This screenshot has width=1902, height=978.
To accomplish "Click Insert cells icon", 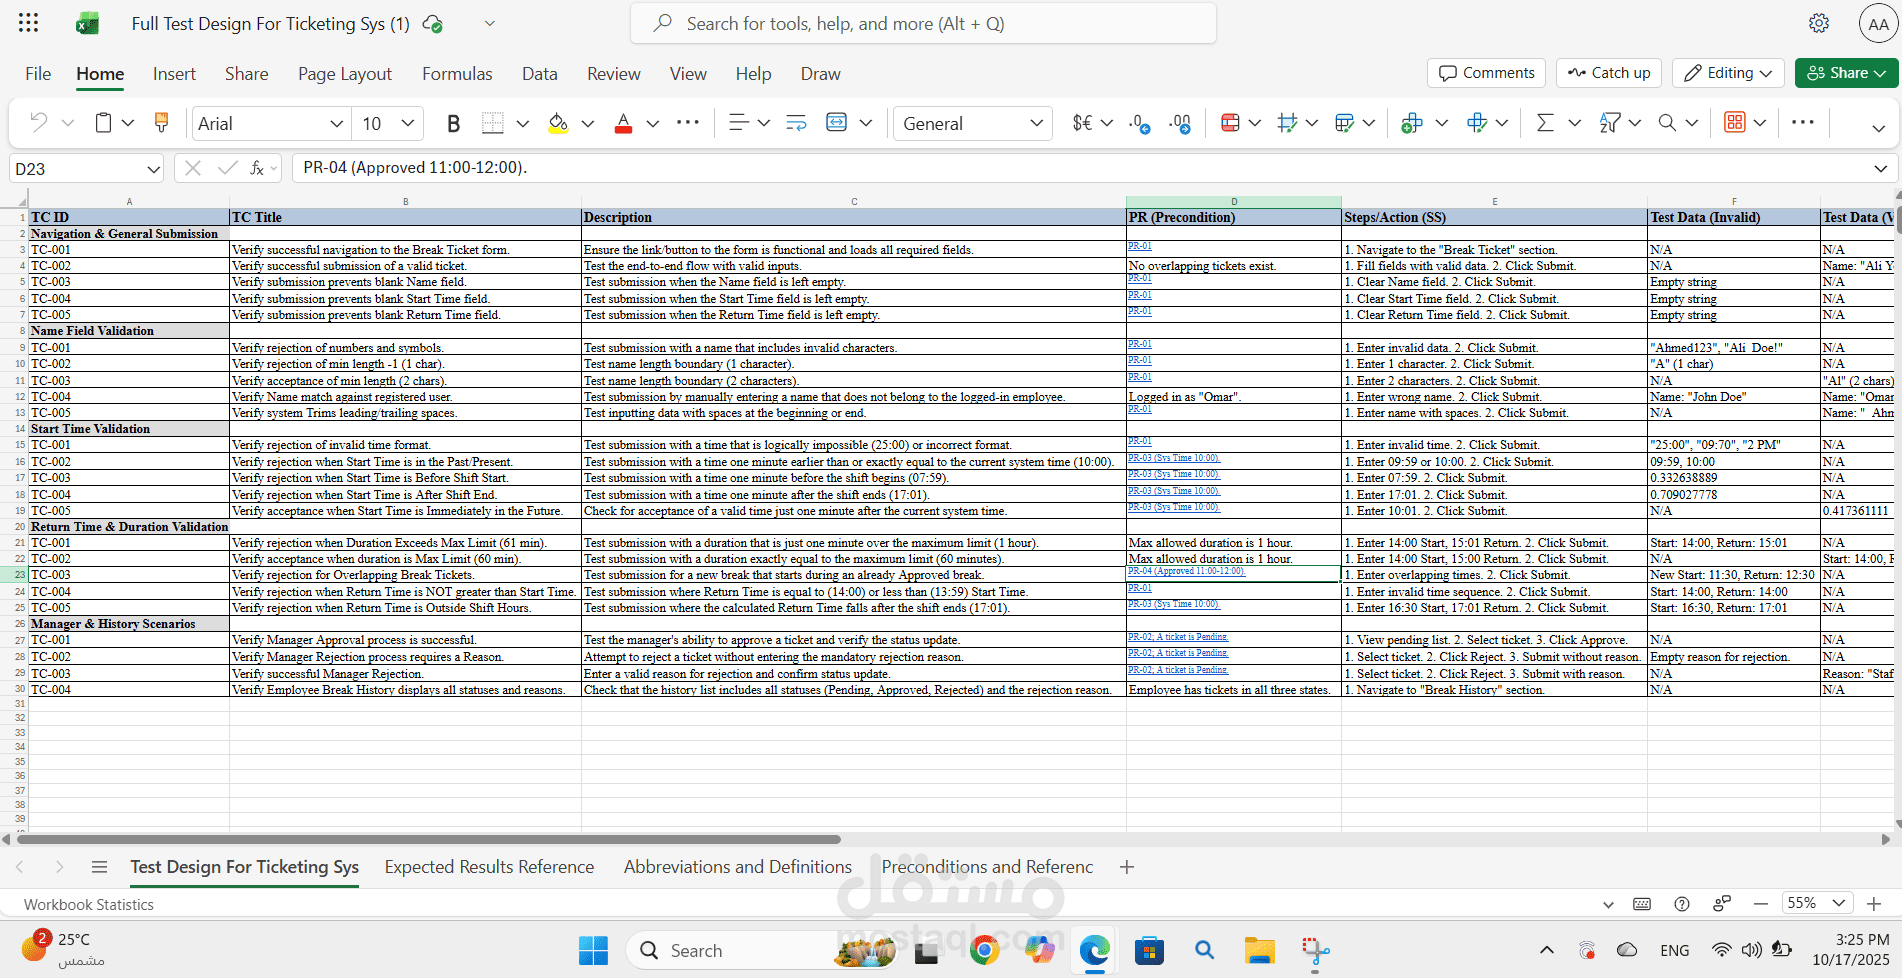I will [x=1411, y=123].
